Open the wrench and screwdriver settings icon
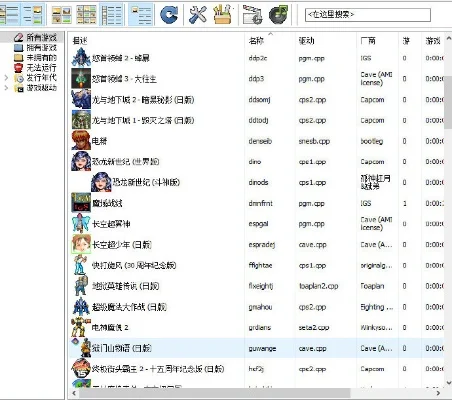The image size is (452, 400). (198, 15)
